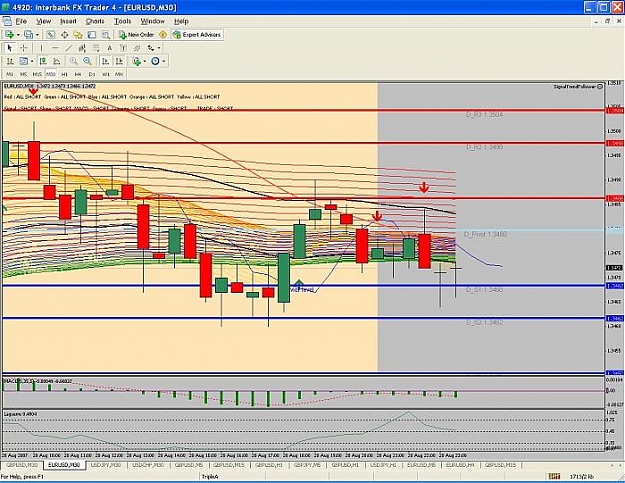Switch to M1 timeframe
Viewport: 625px width, 483px height.
pyautogui.click(x=10, y=74)
